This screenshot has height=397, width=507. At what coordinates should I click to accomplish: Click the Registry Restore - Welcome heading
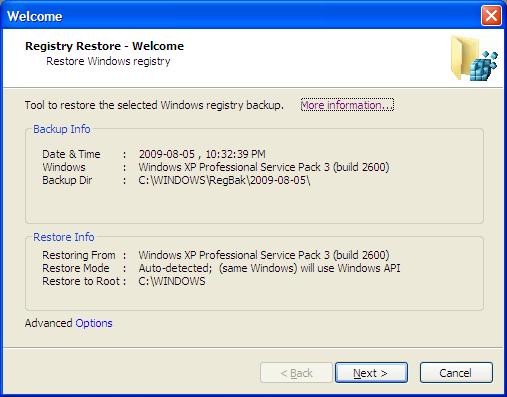click(104, 46)
